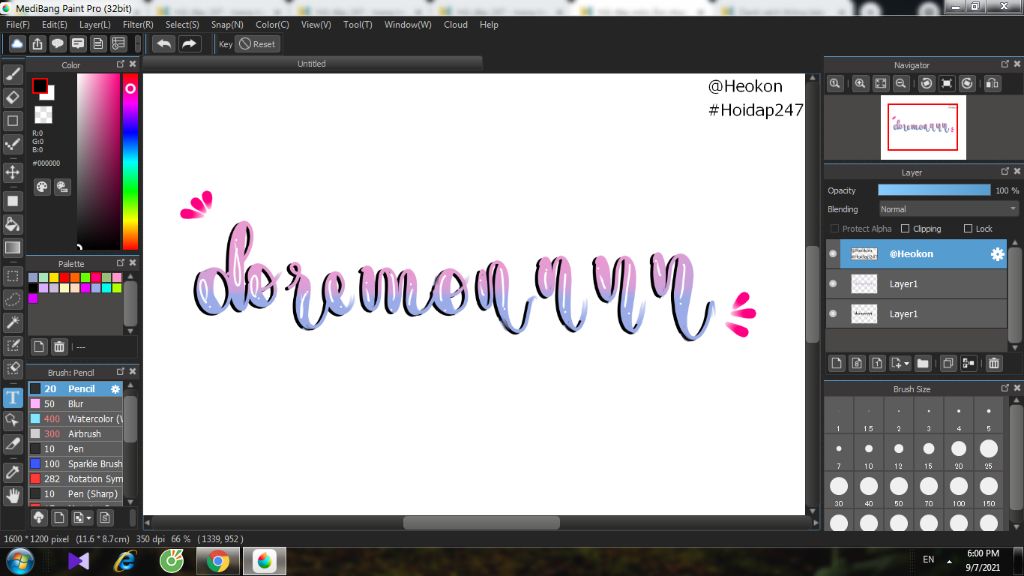Screen dimensions: 1024x576
Task: Select the Move tool
Action: [12, 172]
